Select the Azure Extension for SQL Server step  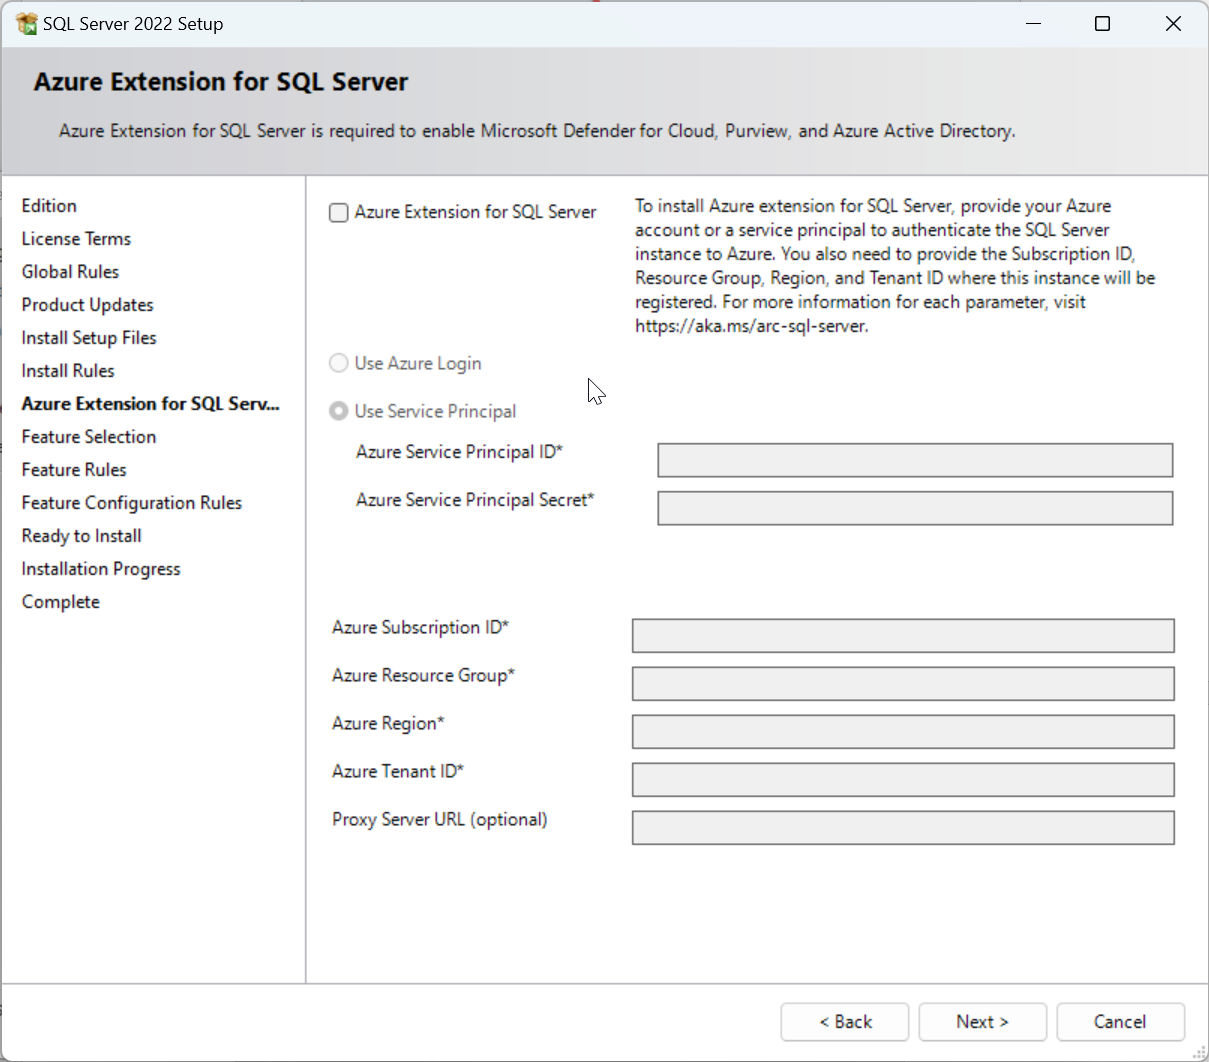pos(151,403)
